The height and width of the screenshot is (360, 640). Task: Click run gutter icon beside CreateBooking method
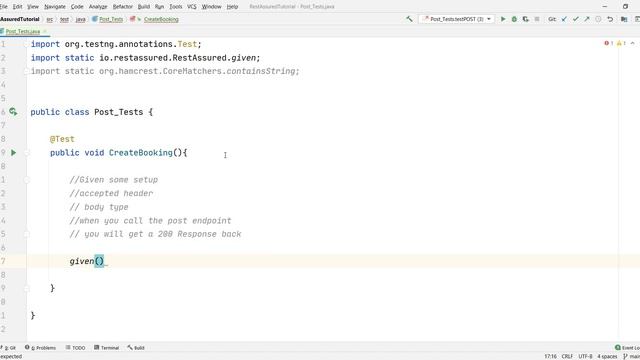13,153
